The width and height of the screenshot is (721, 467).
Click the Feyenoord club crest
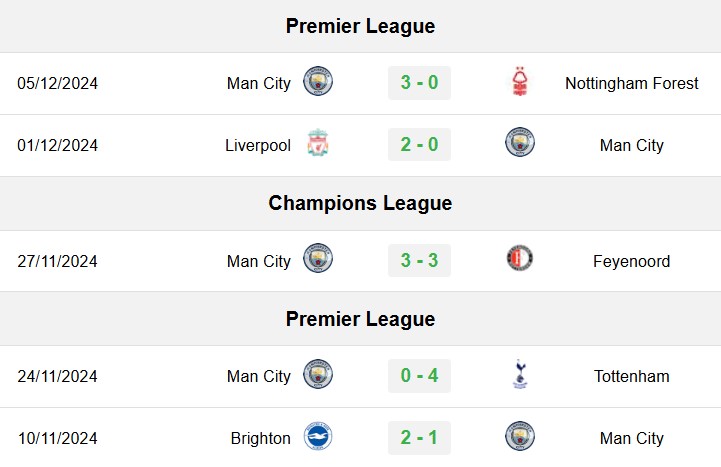click(x=520, y=258)
